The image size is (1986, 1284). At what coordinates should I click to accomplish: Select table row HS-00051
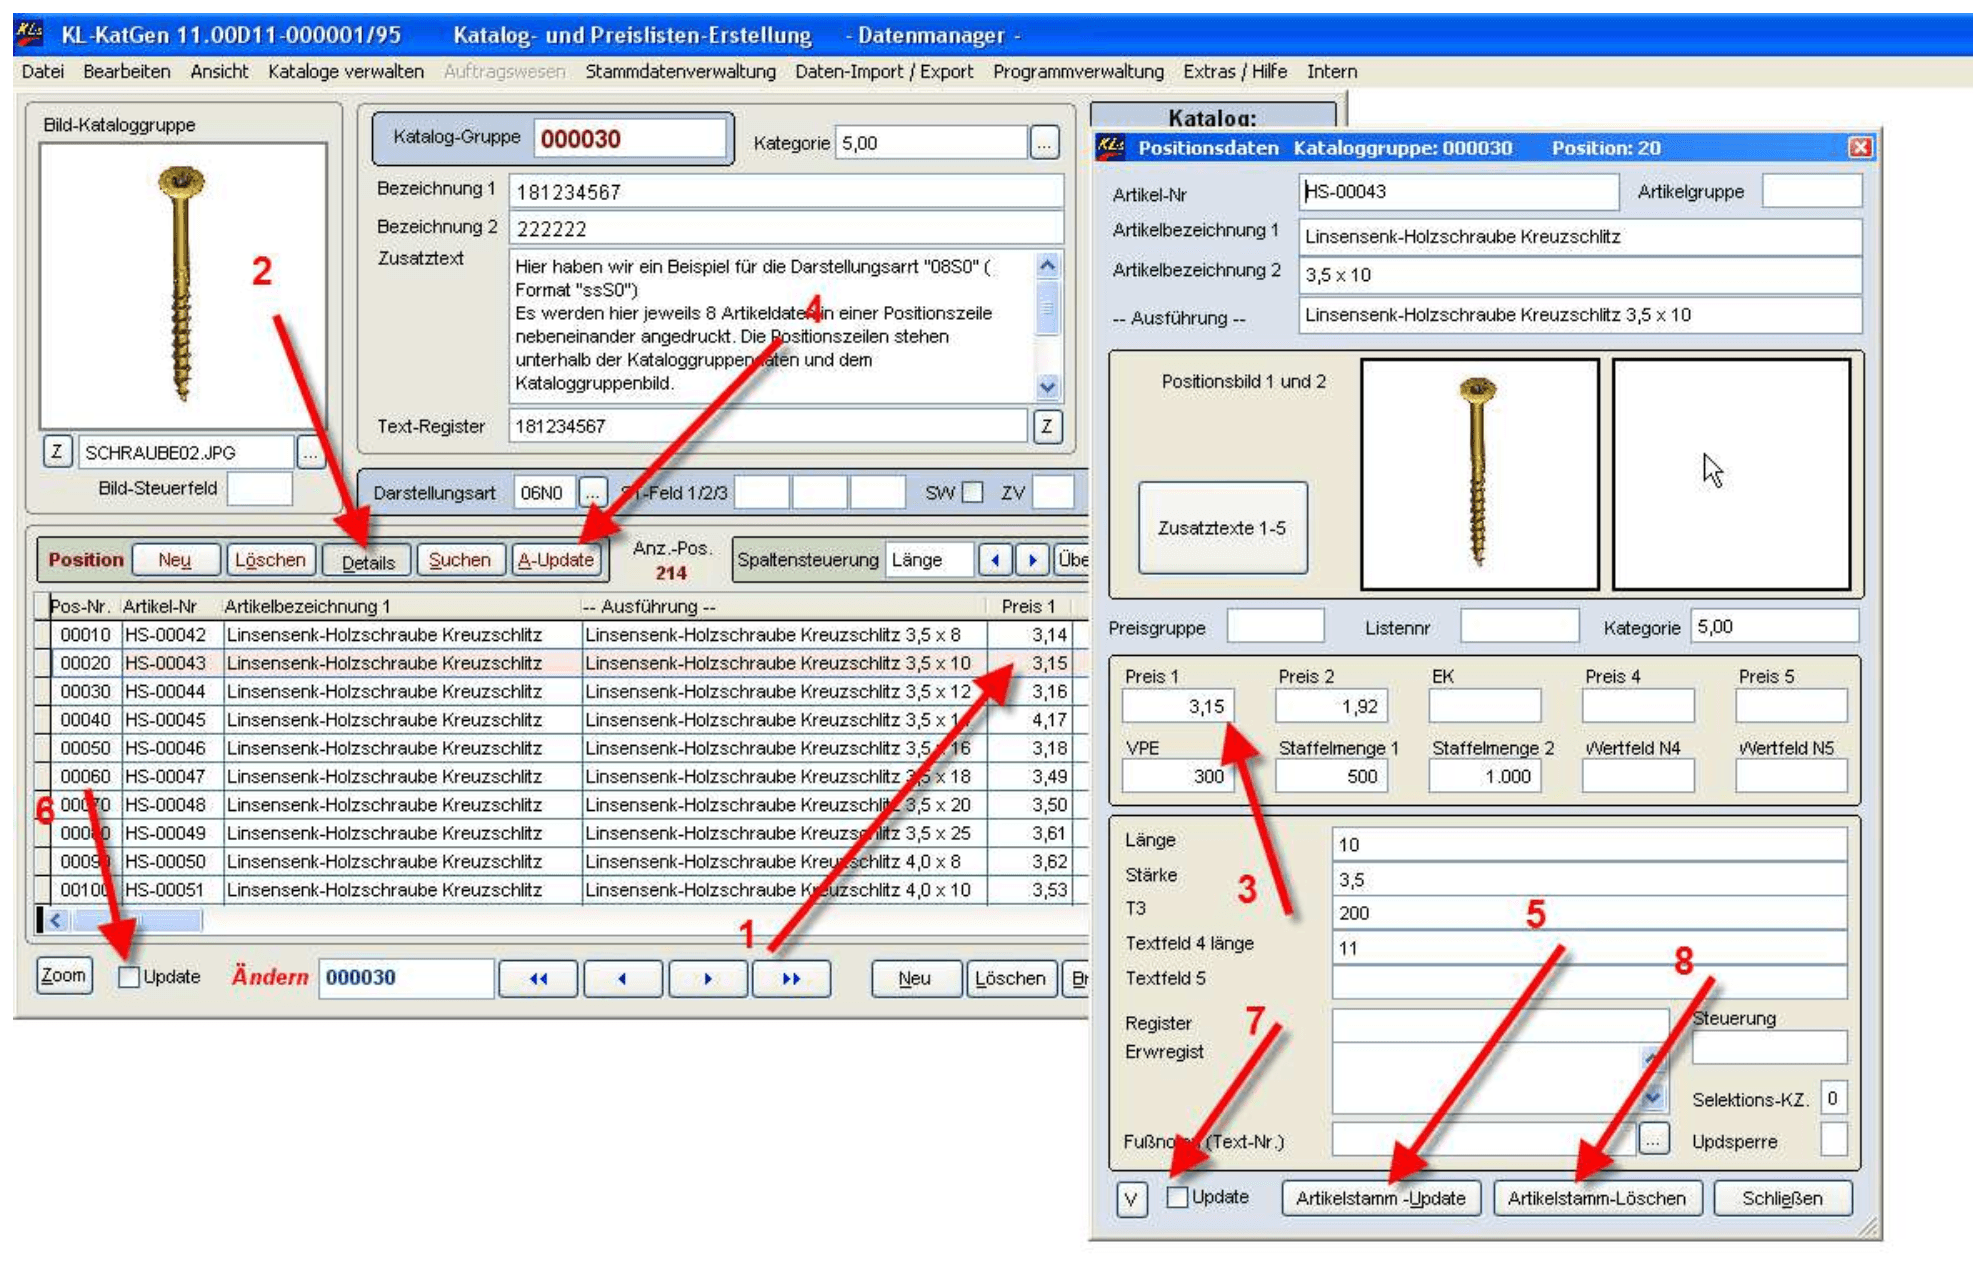pos(560,890)
